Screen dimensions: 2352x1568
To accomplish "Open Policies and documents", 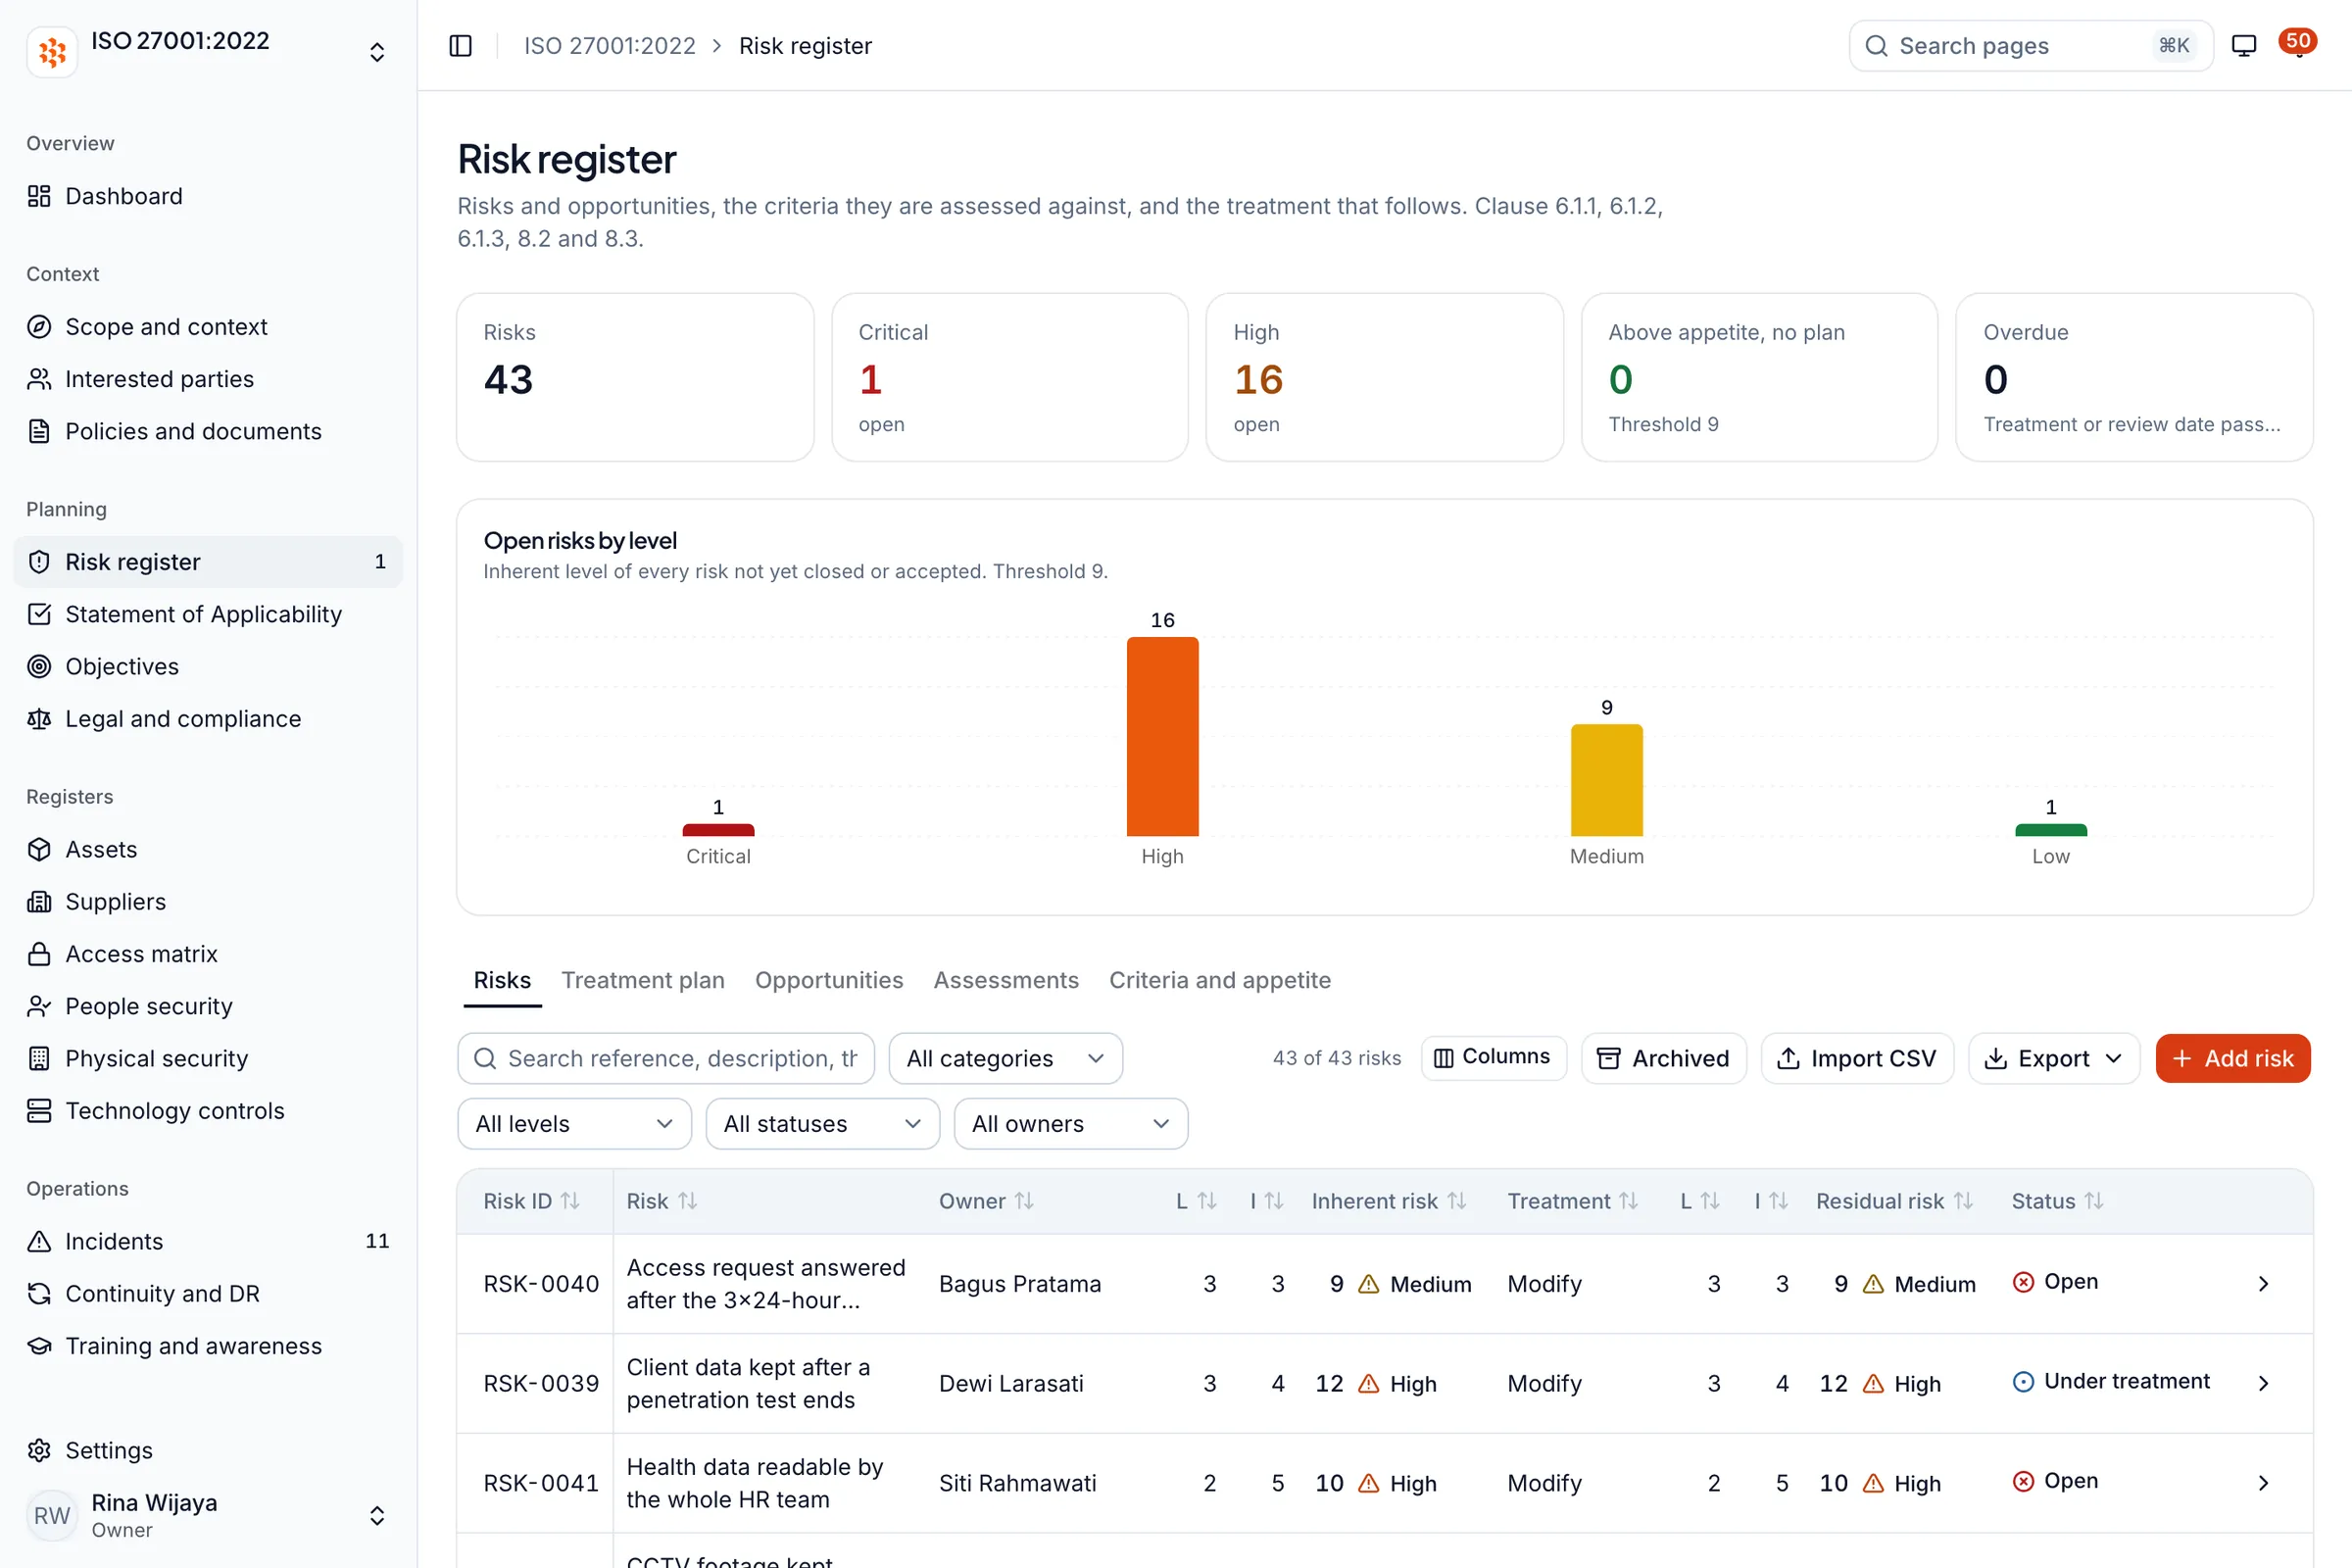I will pos(208,431).
